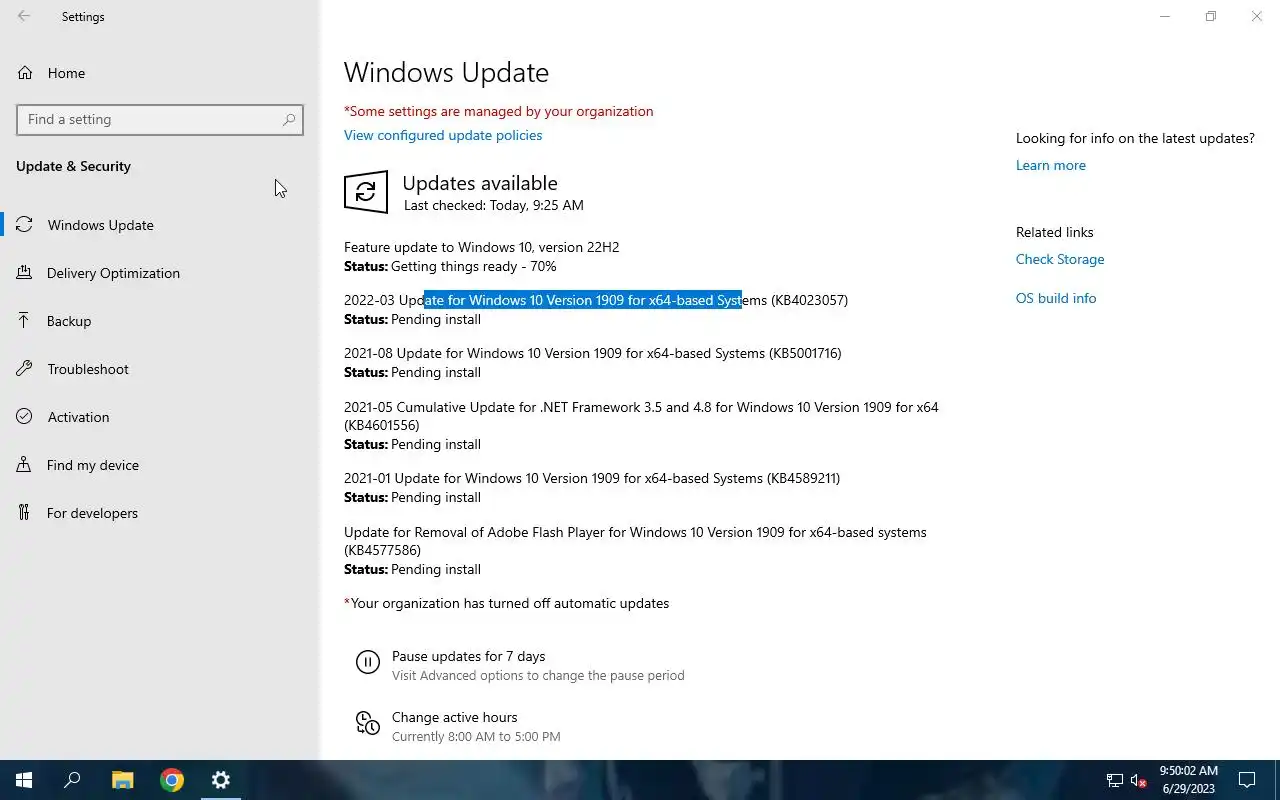This screenshot has width=1280, height=800.
Task: Click the KB4023057 update entry
Action: coord(596,300)
